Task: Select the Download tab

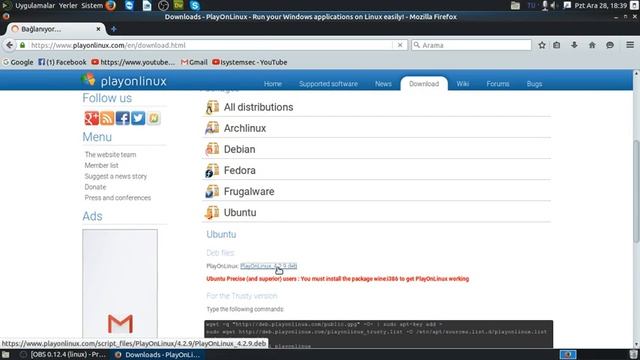Action: [x=424, y=84]
